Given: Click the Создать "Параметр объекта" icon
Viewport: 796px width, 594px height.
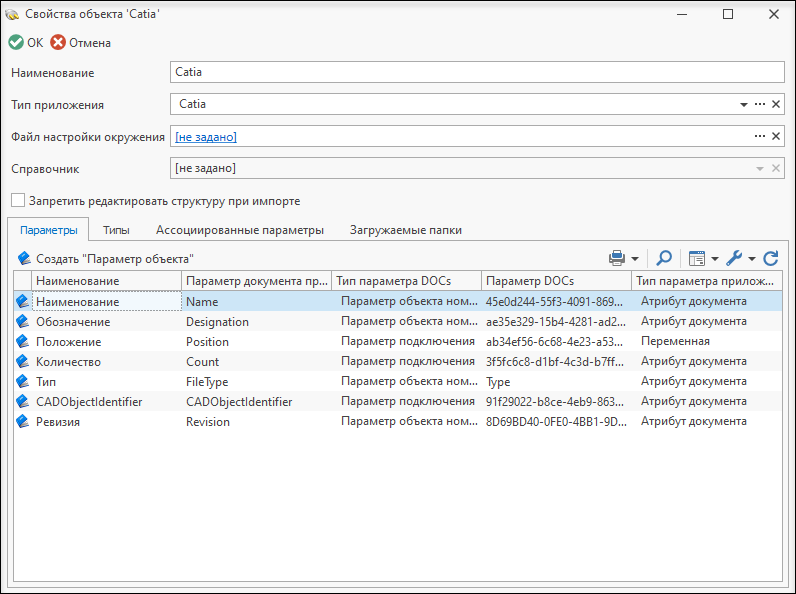Looking at the screenshot, I should pos(24,258).
